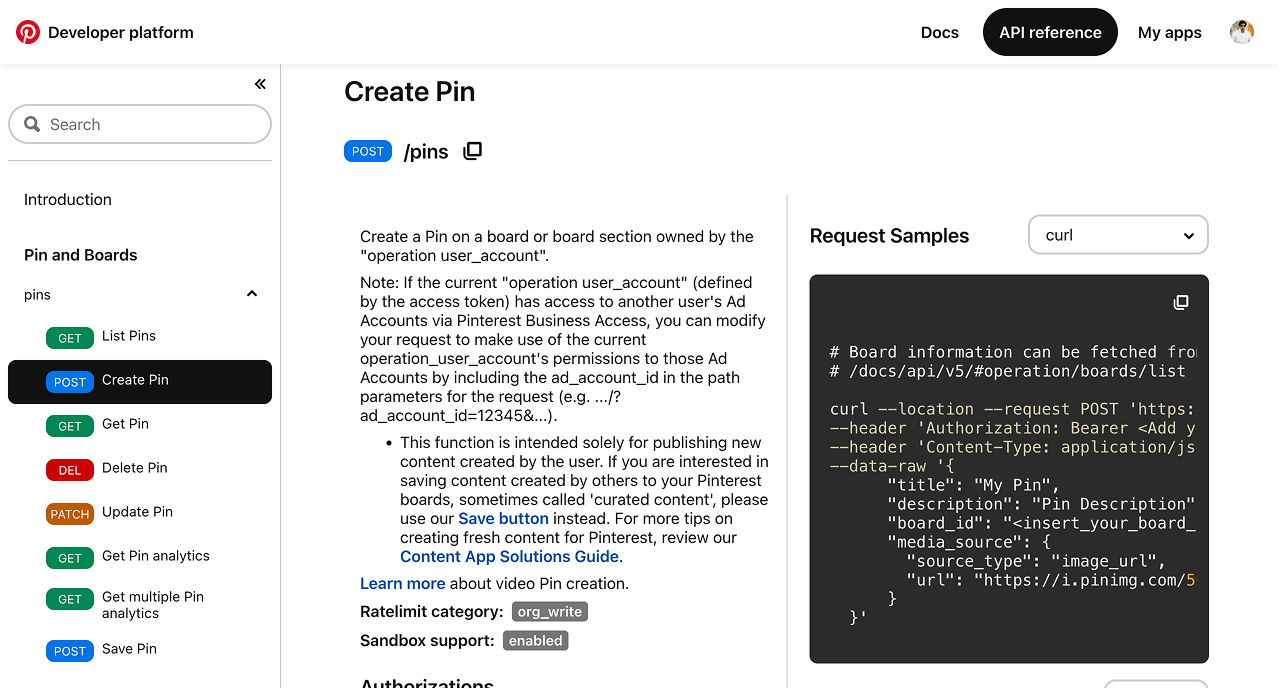Click the Pinterest logo icon
Image resolution: width=1278 pixels, height=688 pixels.
pos(28,32)
